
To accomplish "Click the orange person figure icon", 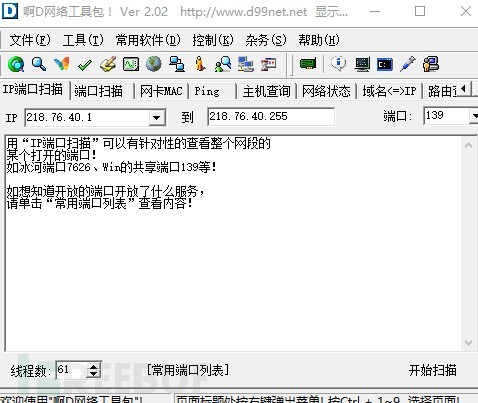I will 200,64.
